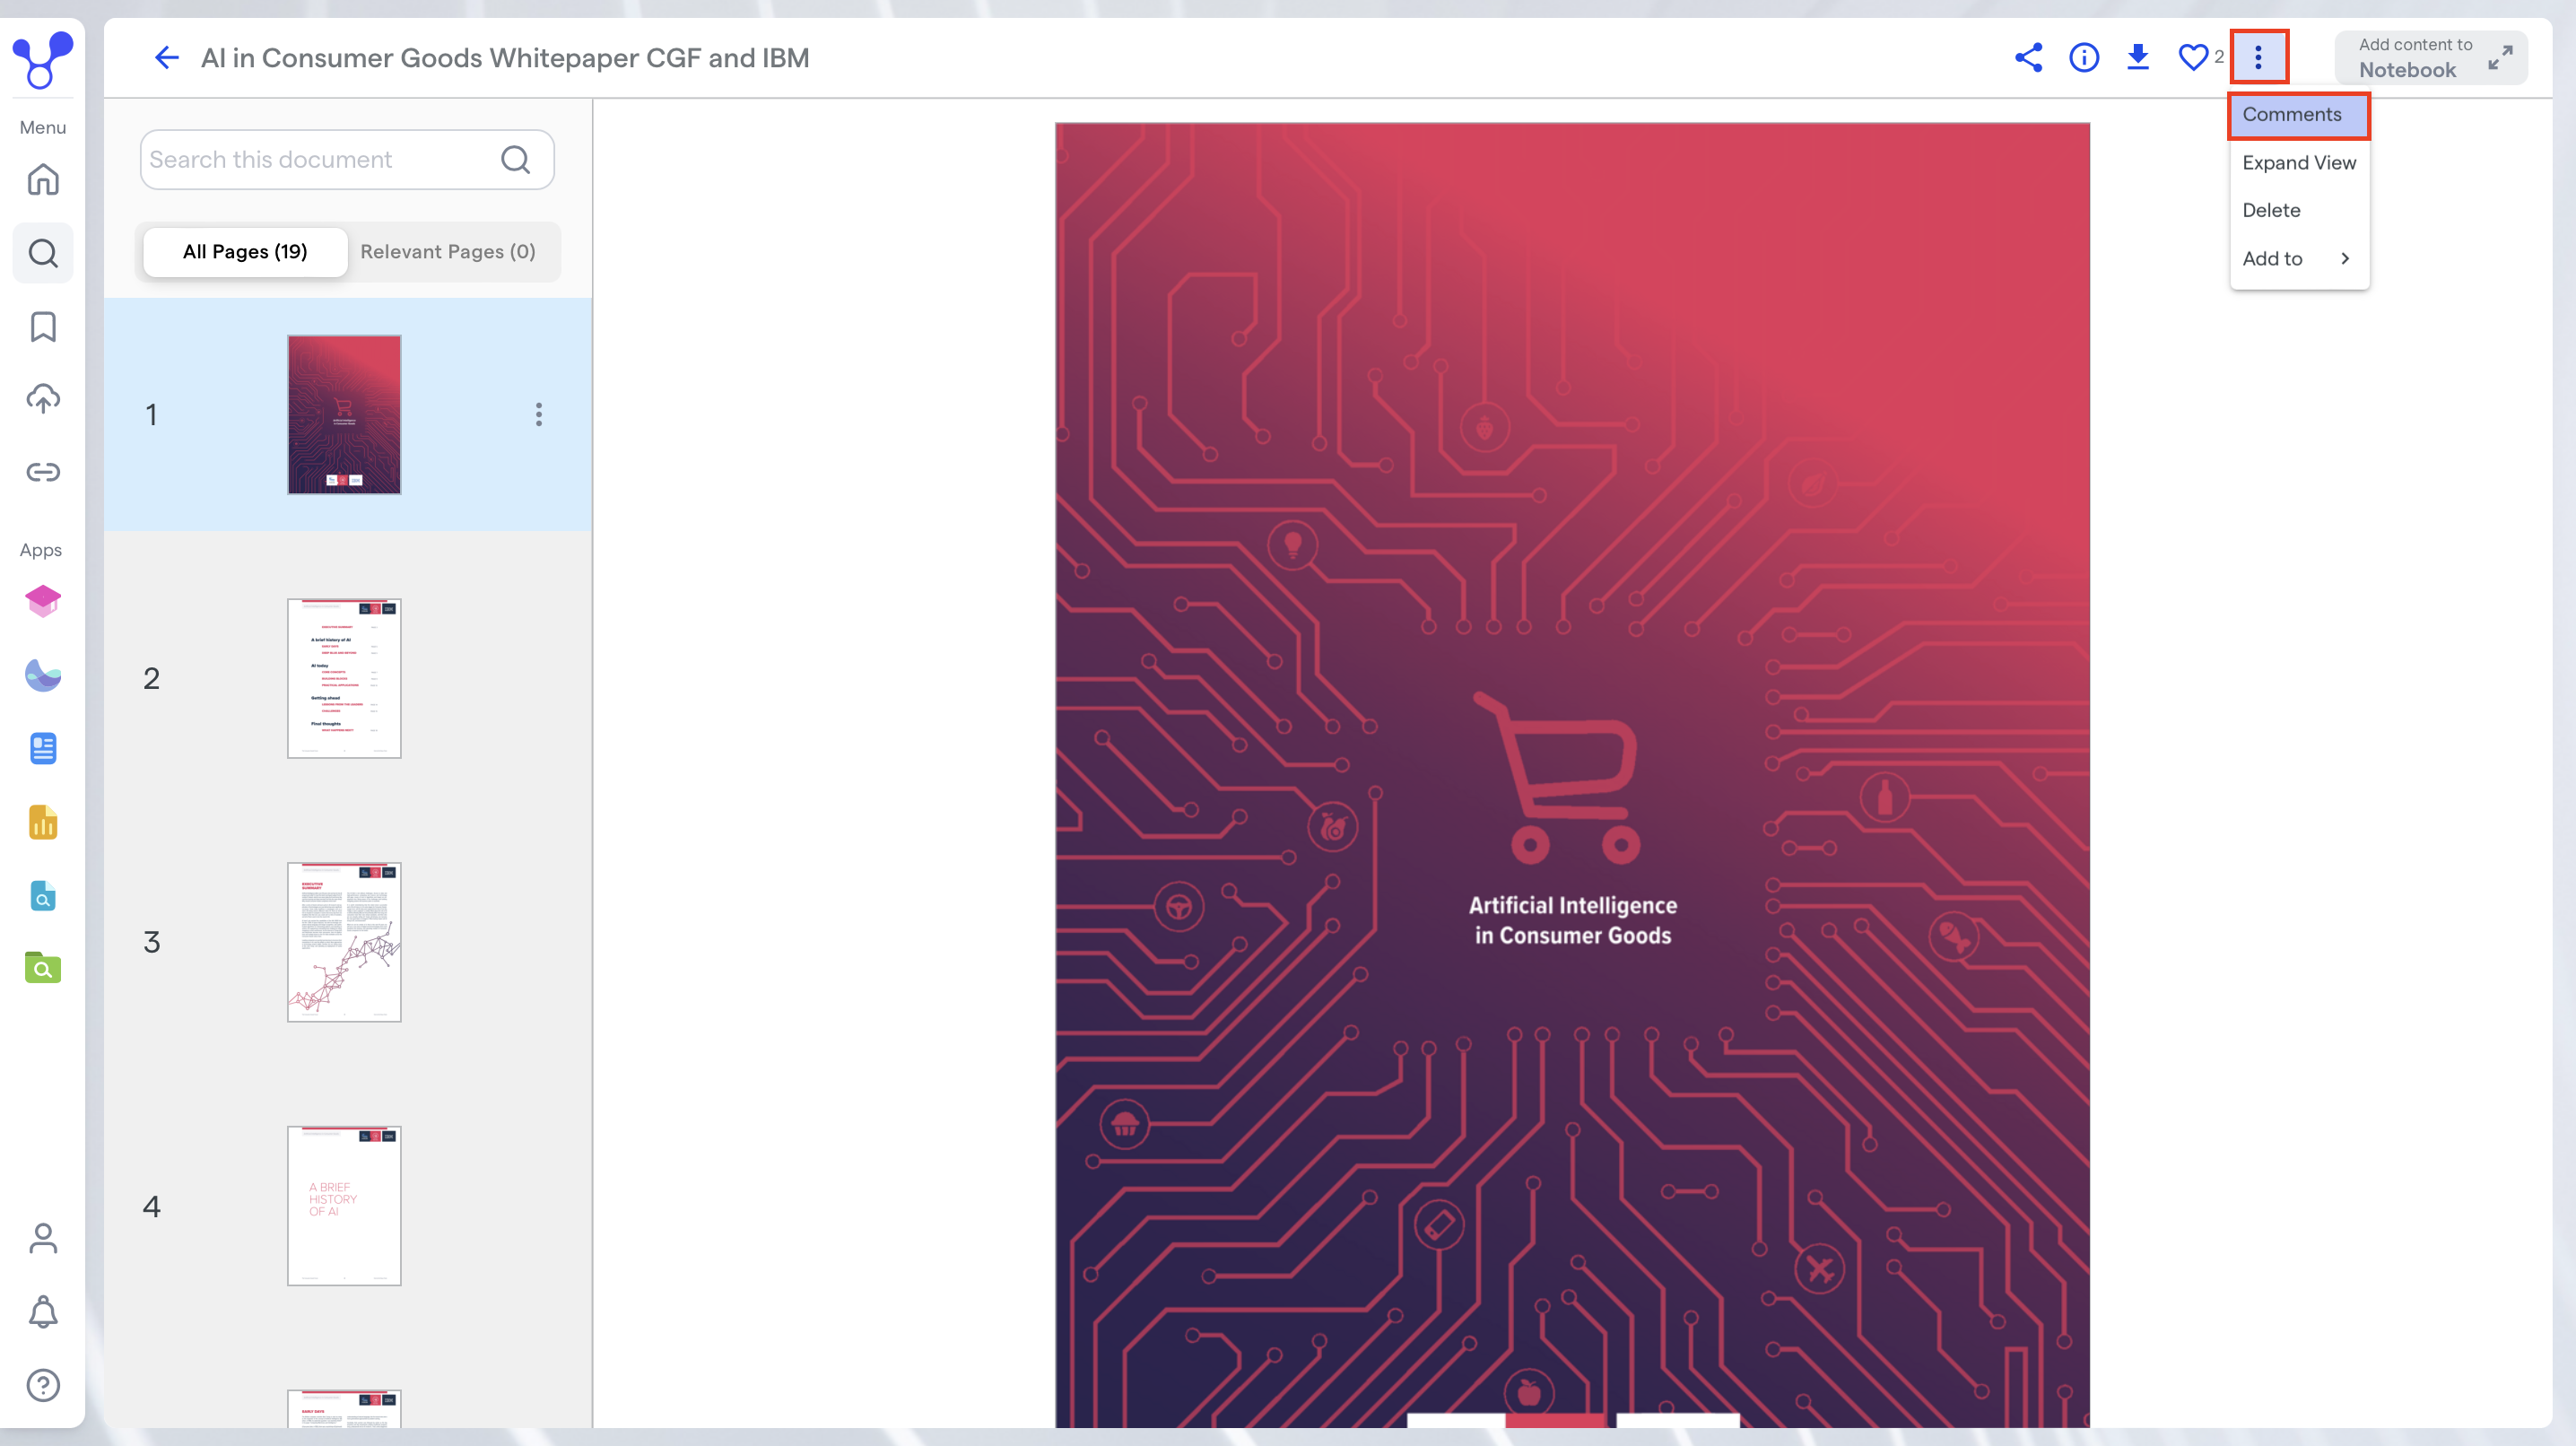Switch to Relevant Pages (0) tab
Viewport: 2576px width, 1446px height.
[x=448, y=252]
